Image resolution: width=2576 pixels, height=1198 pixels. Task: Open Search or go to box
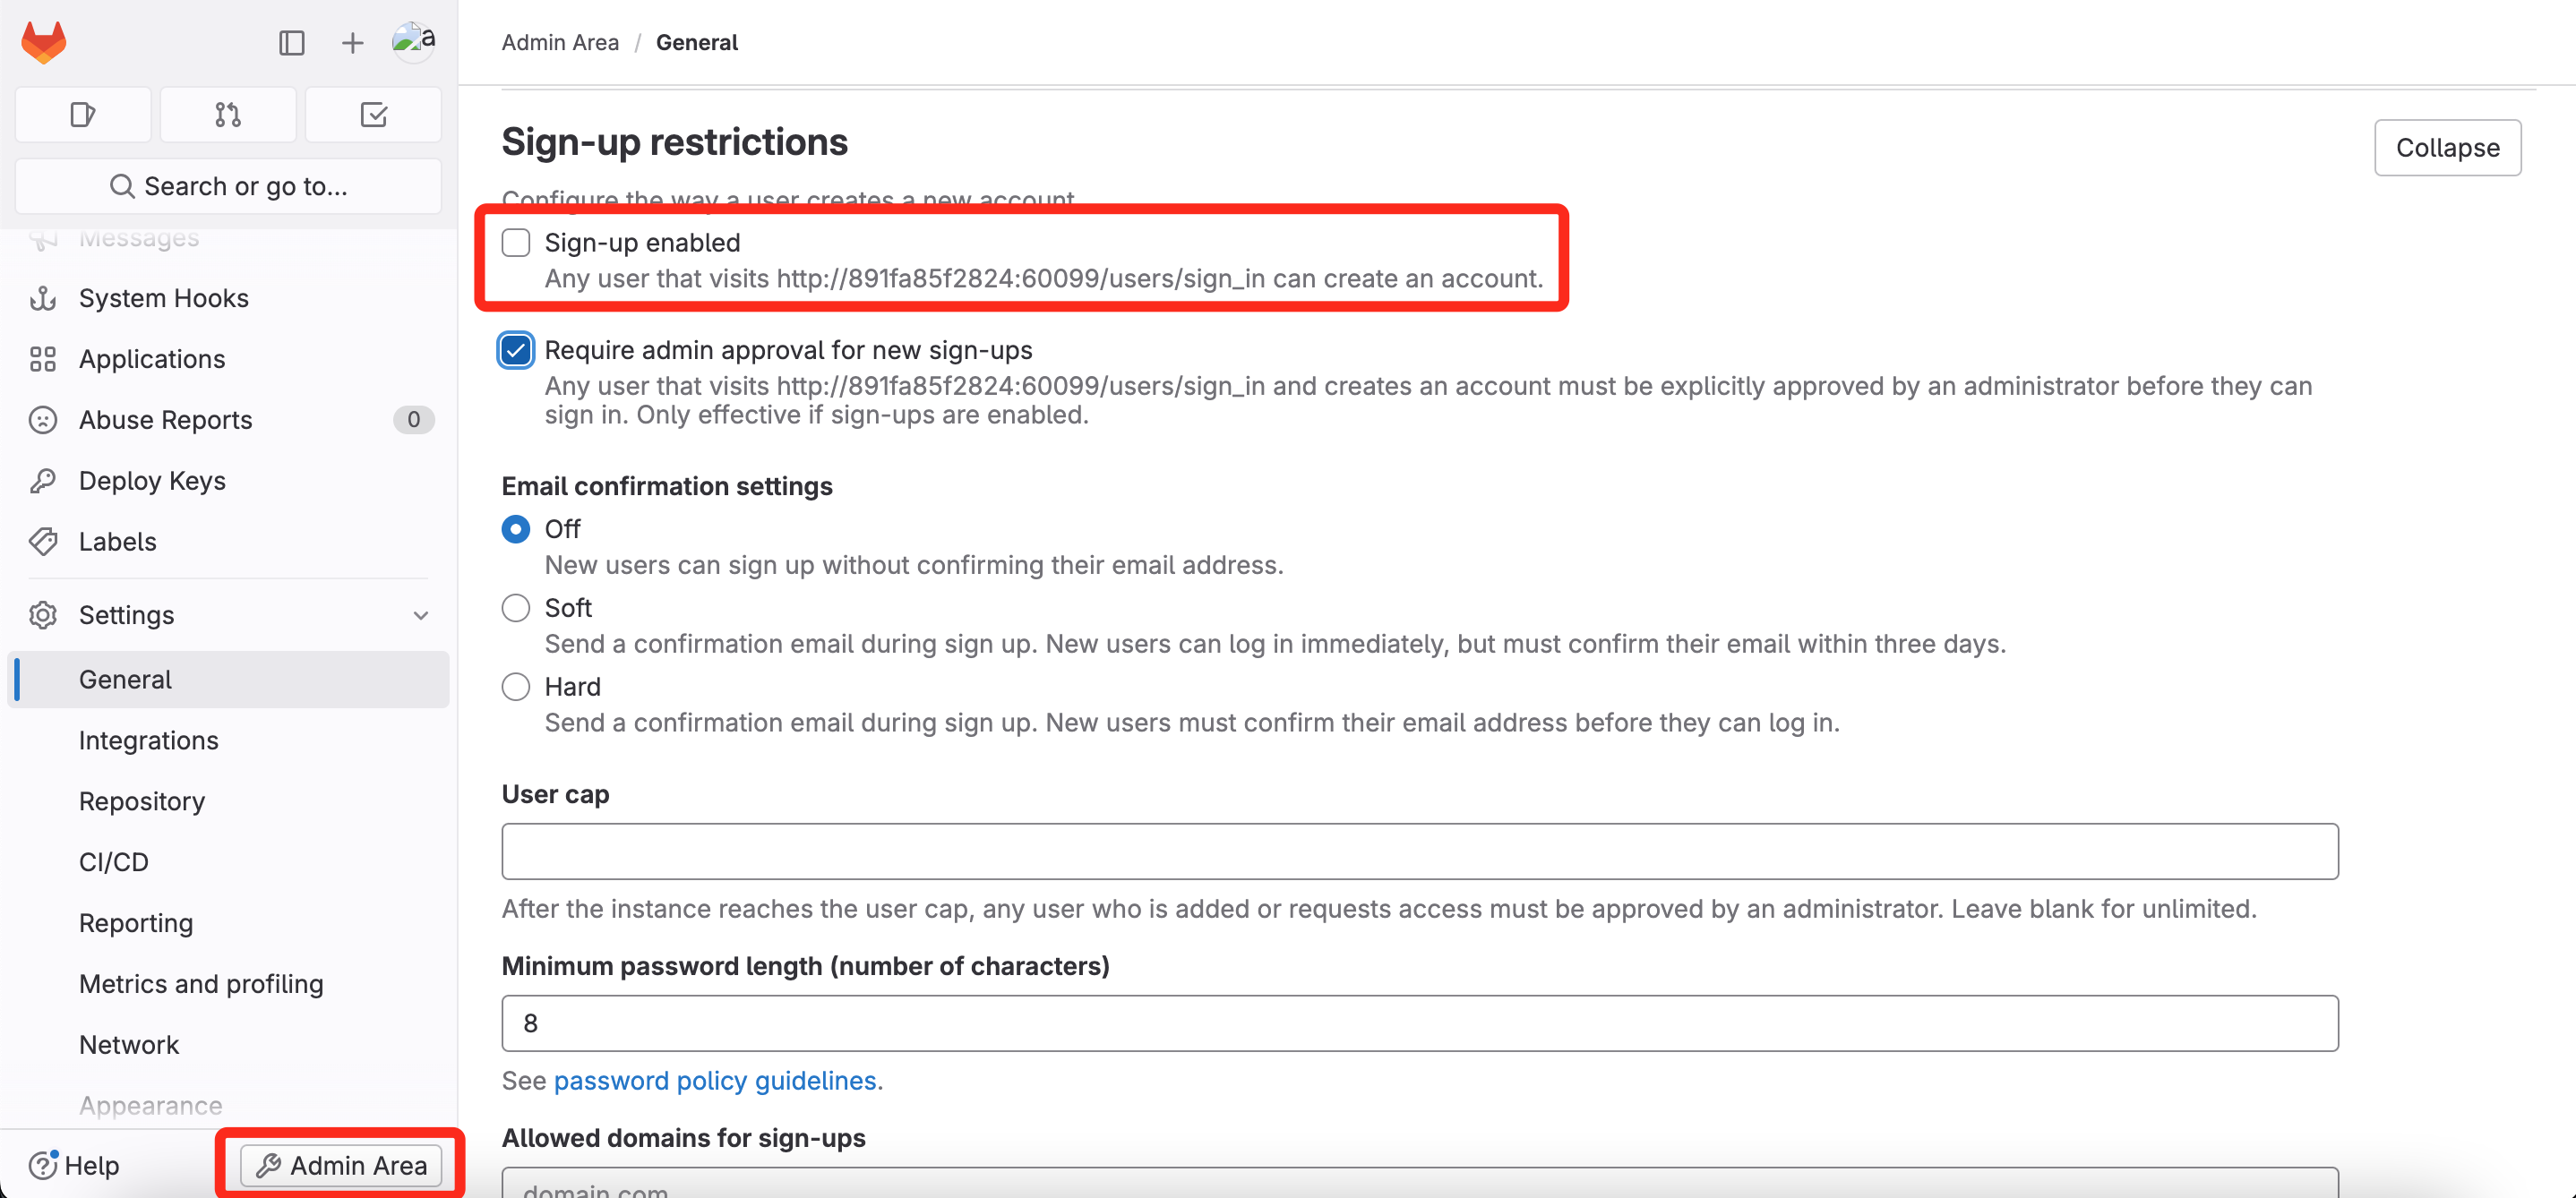(x=228, y=186)
